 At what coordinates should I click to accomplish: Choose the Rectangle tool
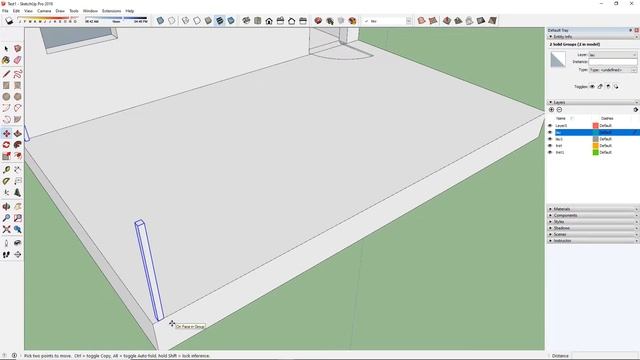6,85
